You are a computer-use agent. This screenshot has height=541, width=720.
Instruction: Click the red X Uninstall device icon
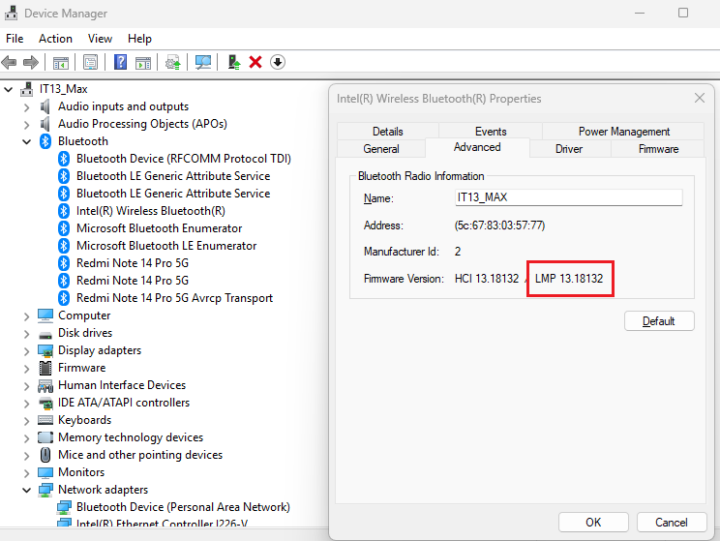[255, 62]
